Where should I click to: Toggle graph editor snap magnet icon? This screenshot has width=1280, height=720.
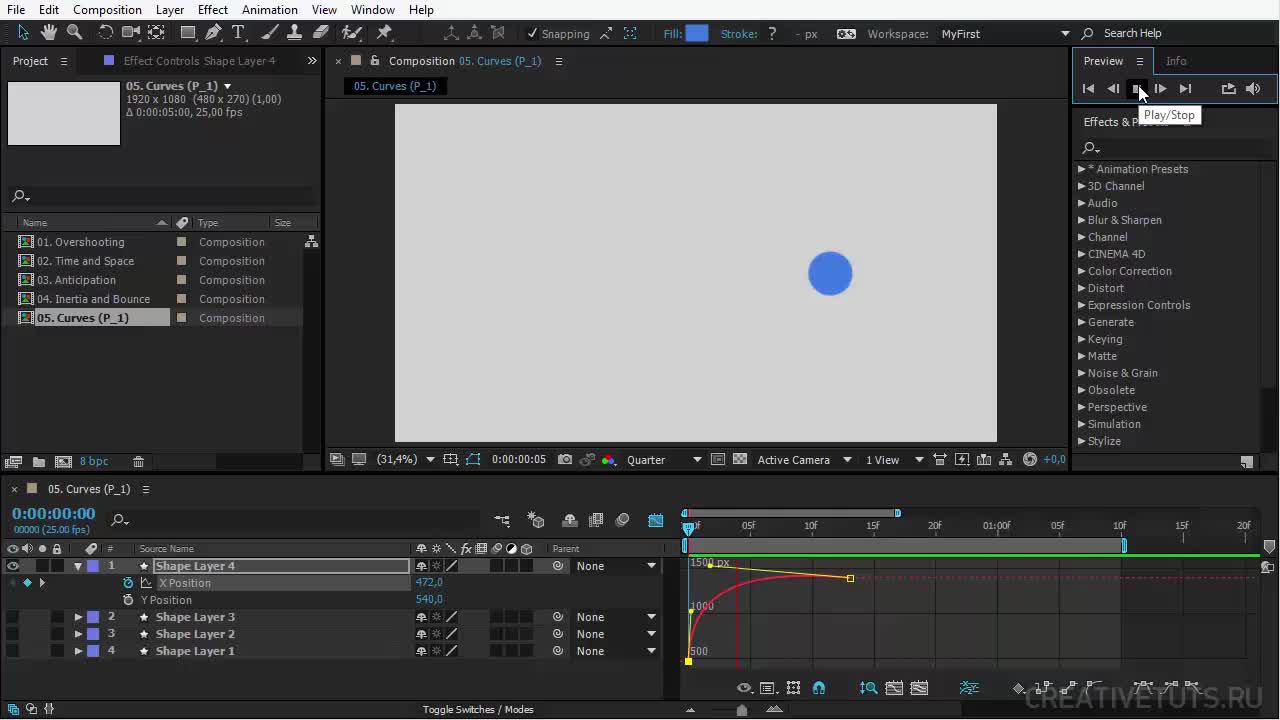[819, 688]
